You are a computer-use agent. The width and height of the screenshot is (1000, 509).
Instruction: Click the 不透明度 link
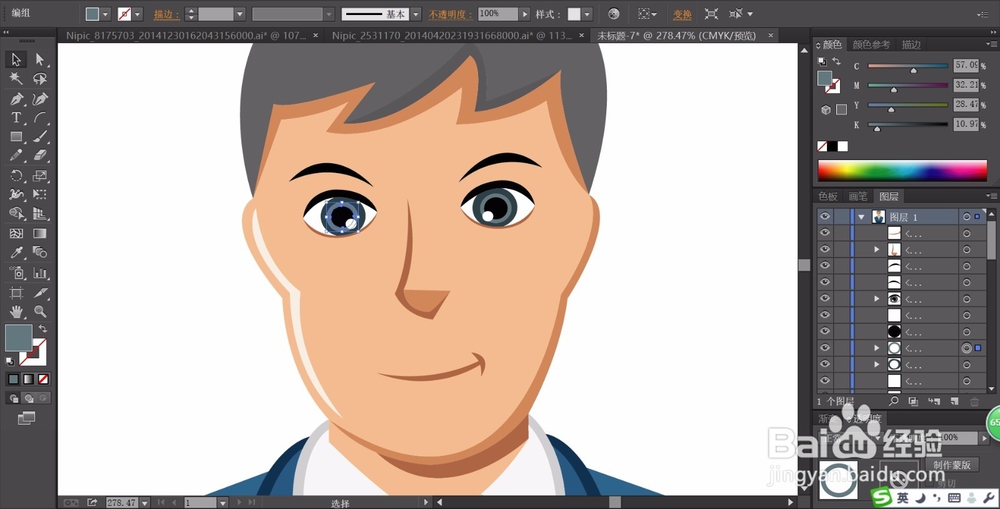pos(452,14)
